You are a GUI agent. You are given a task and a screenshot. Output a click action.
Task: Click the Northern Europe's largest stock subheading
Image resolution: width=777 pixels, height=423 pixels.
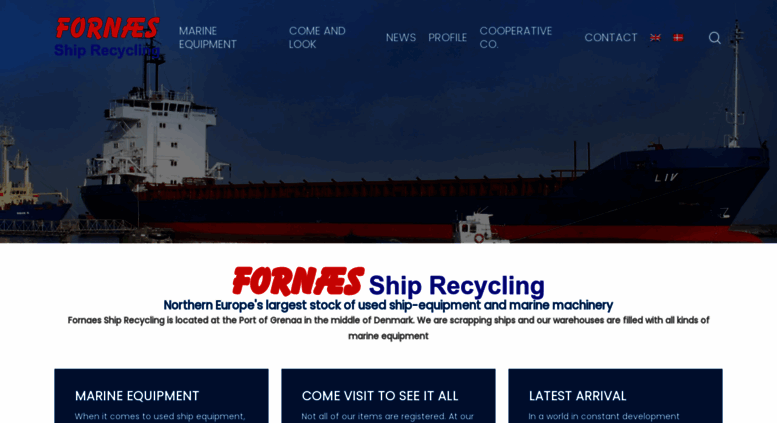pos(388,305)
